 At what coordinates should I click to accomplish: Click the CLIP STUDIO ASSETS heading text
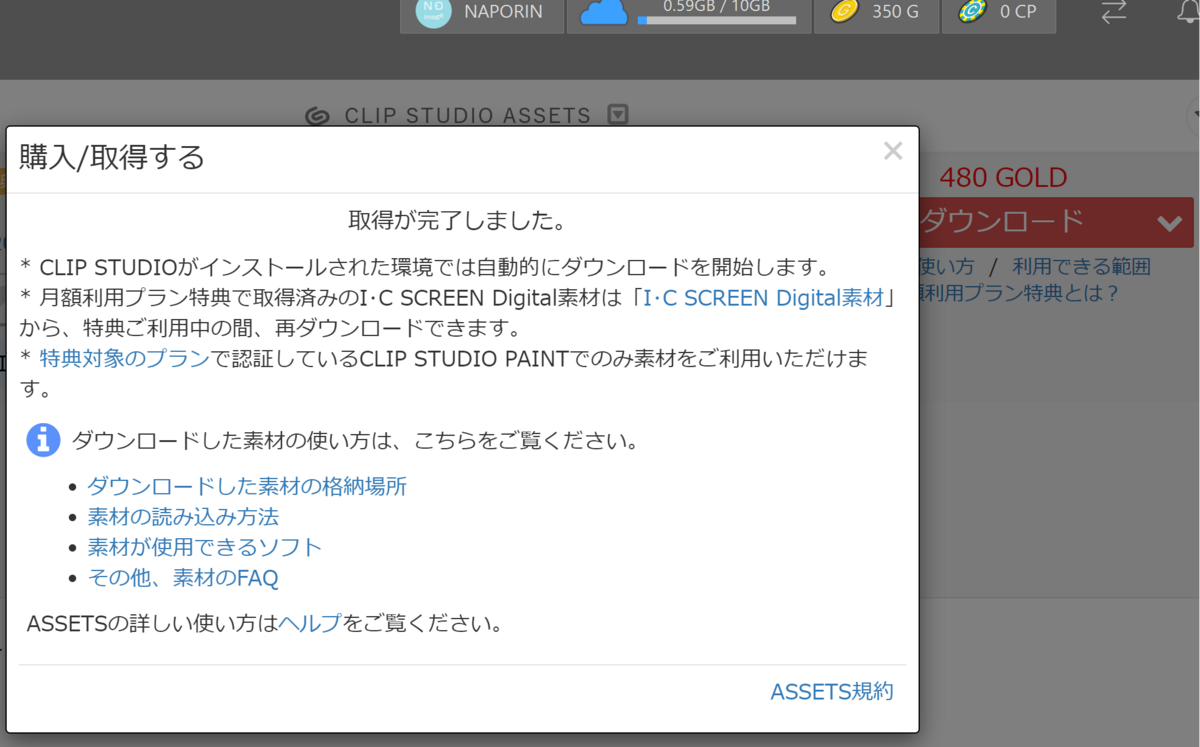(x=468, y=116)
